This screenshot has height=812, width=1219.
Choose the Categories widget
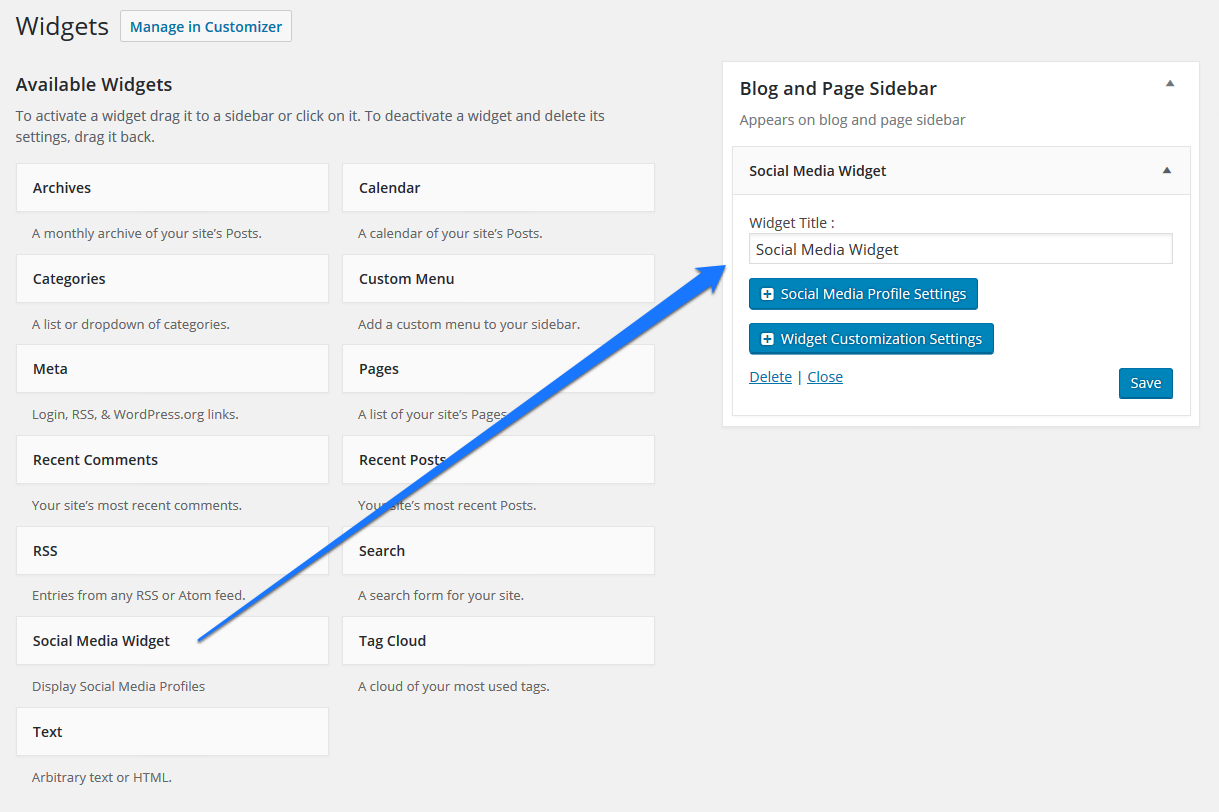tap(172, 279)
